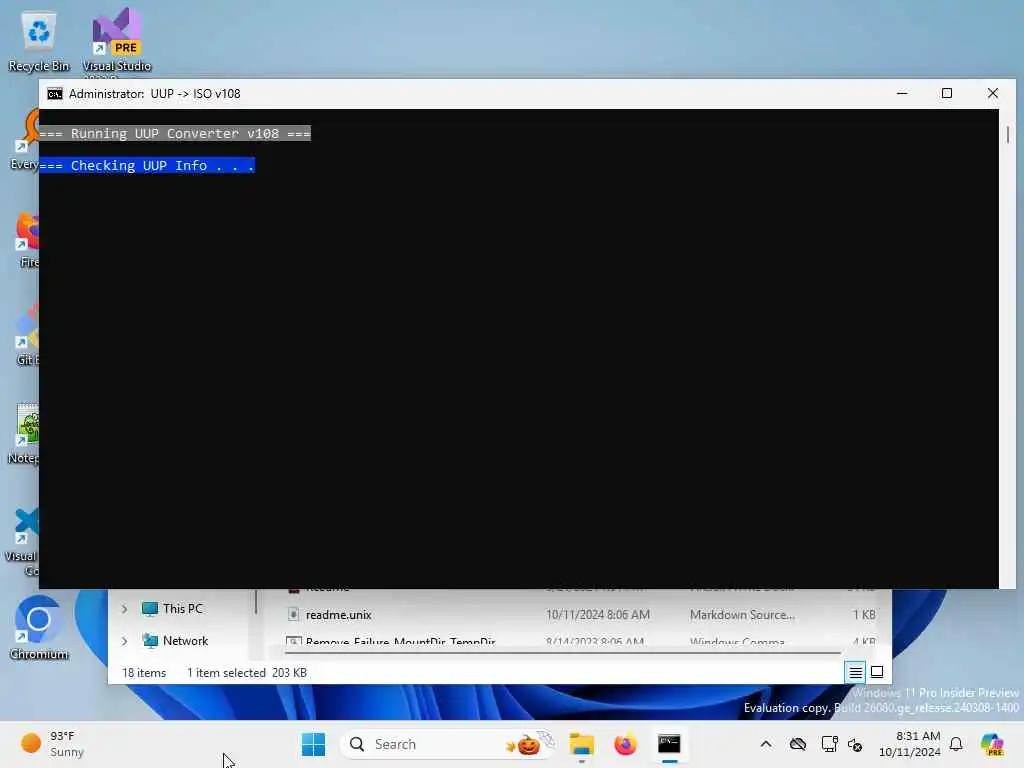
Task: Show hidden system tray icons
Action: (766, 744)
